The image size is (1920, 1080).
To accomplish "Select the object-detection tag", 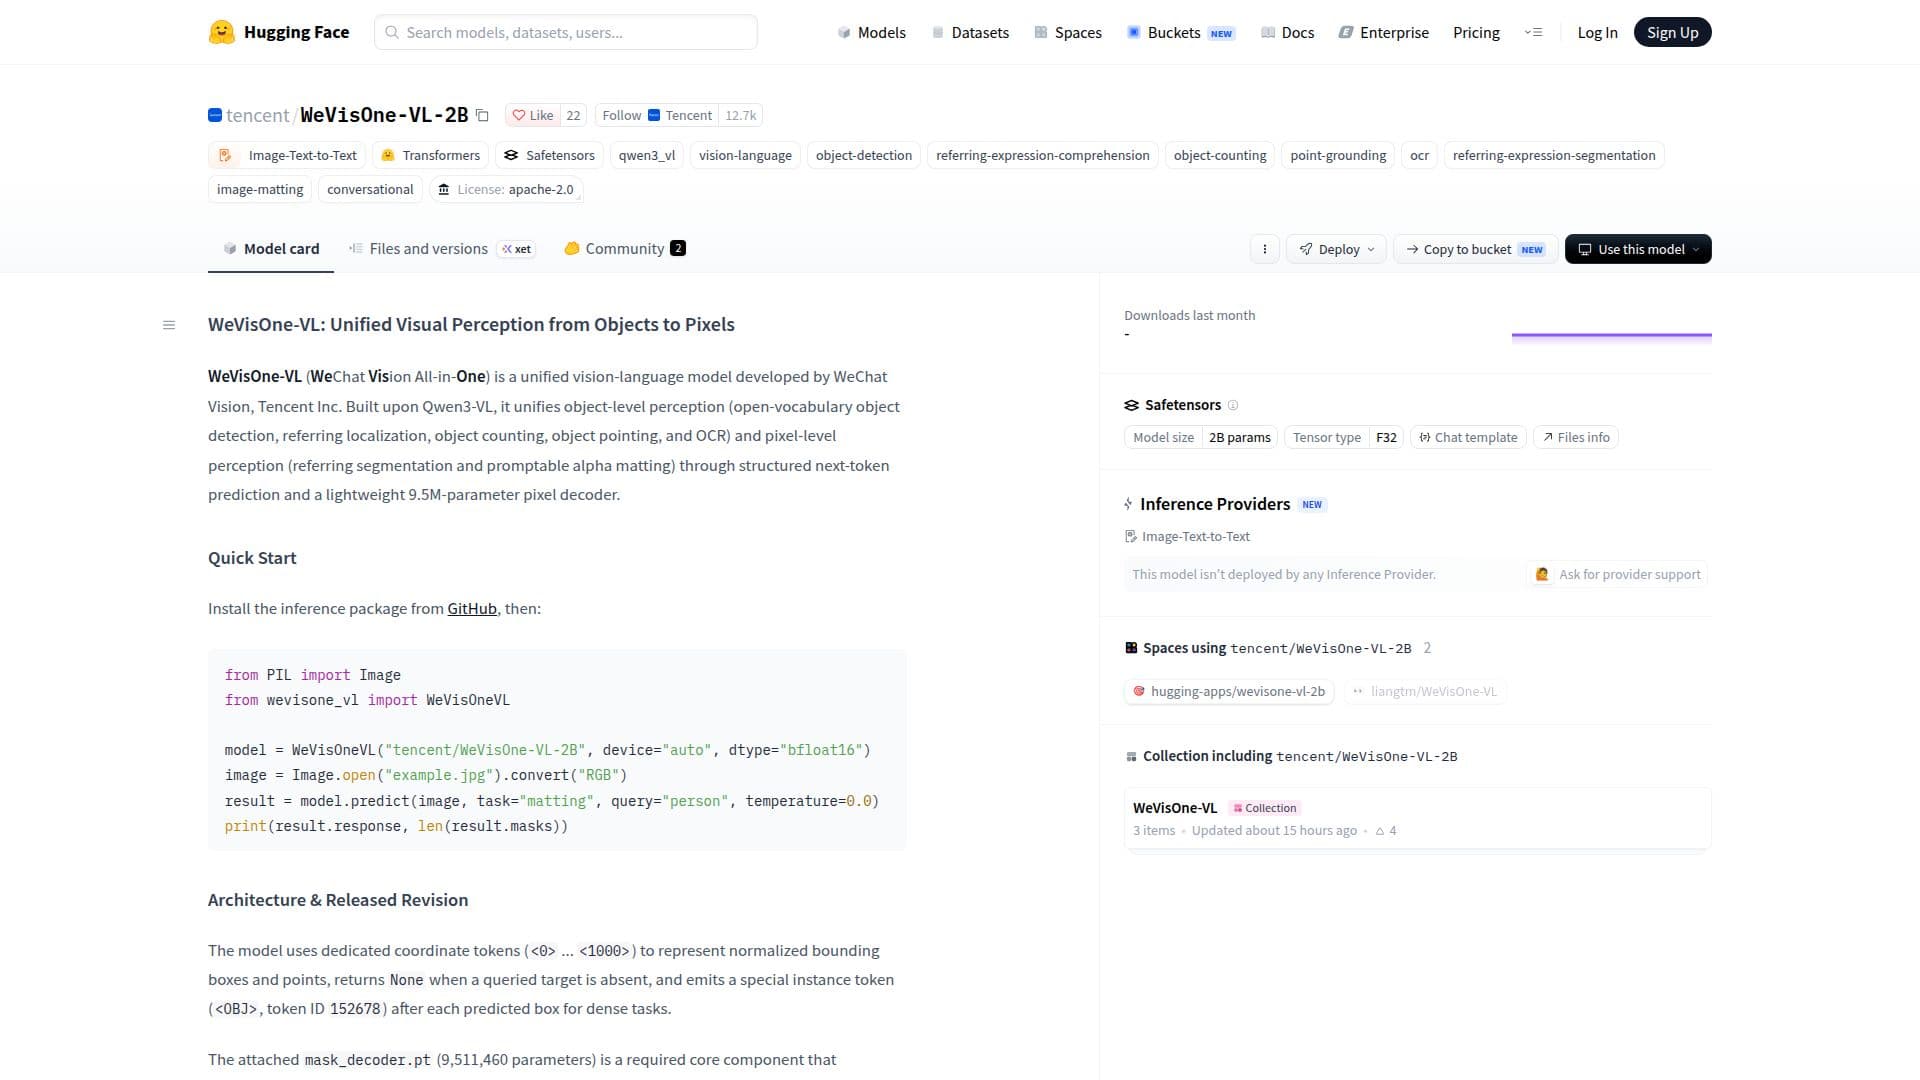I will (864, 155).
